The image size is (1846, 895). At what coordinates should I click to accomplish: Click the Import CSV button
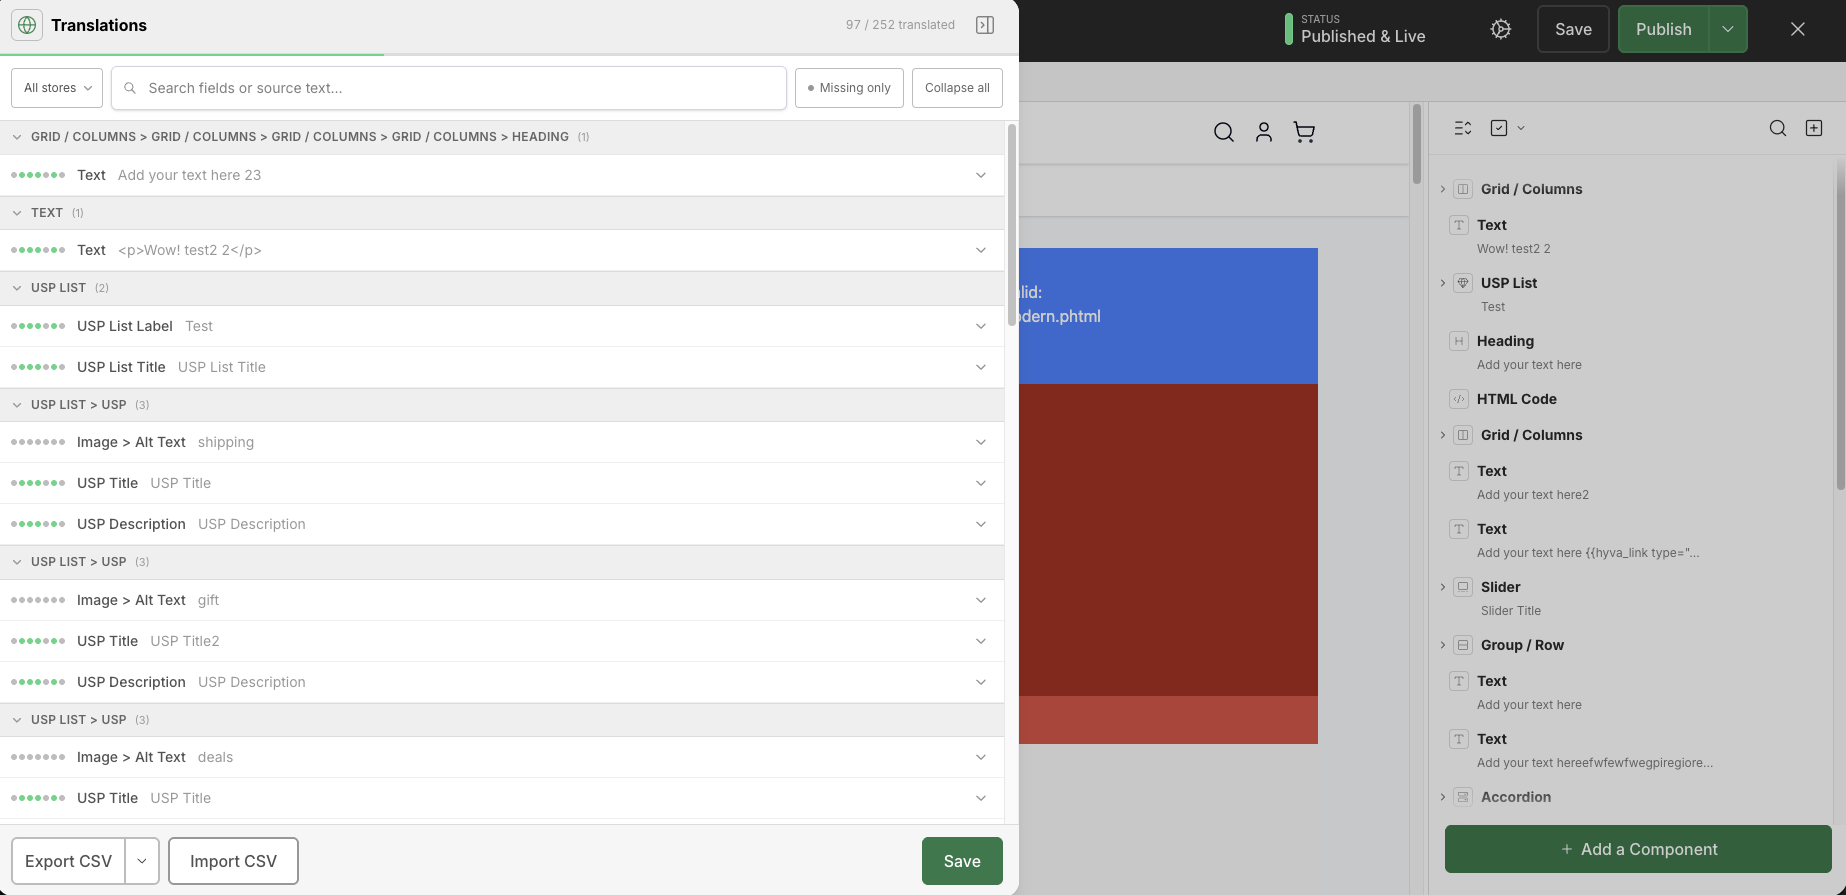click(233, 861)
